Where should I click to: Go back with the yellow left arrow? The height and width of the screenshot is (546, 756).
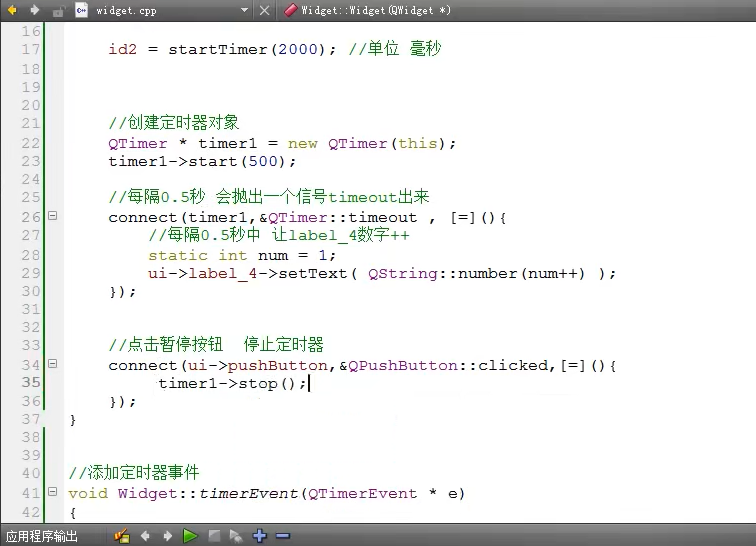[12, 10]
